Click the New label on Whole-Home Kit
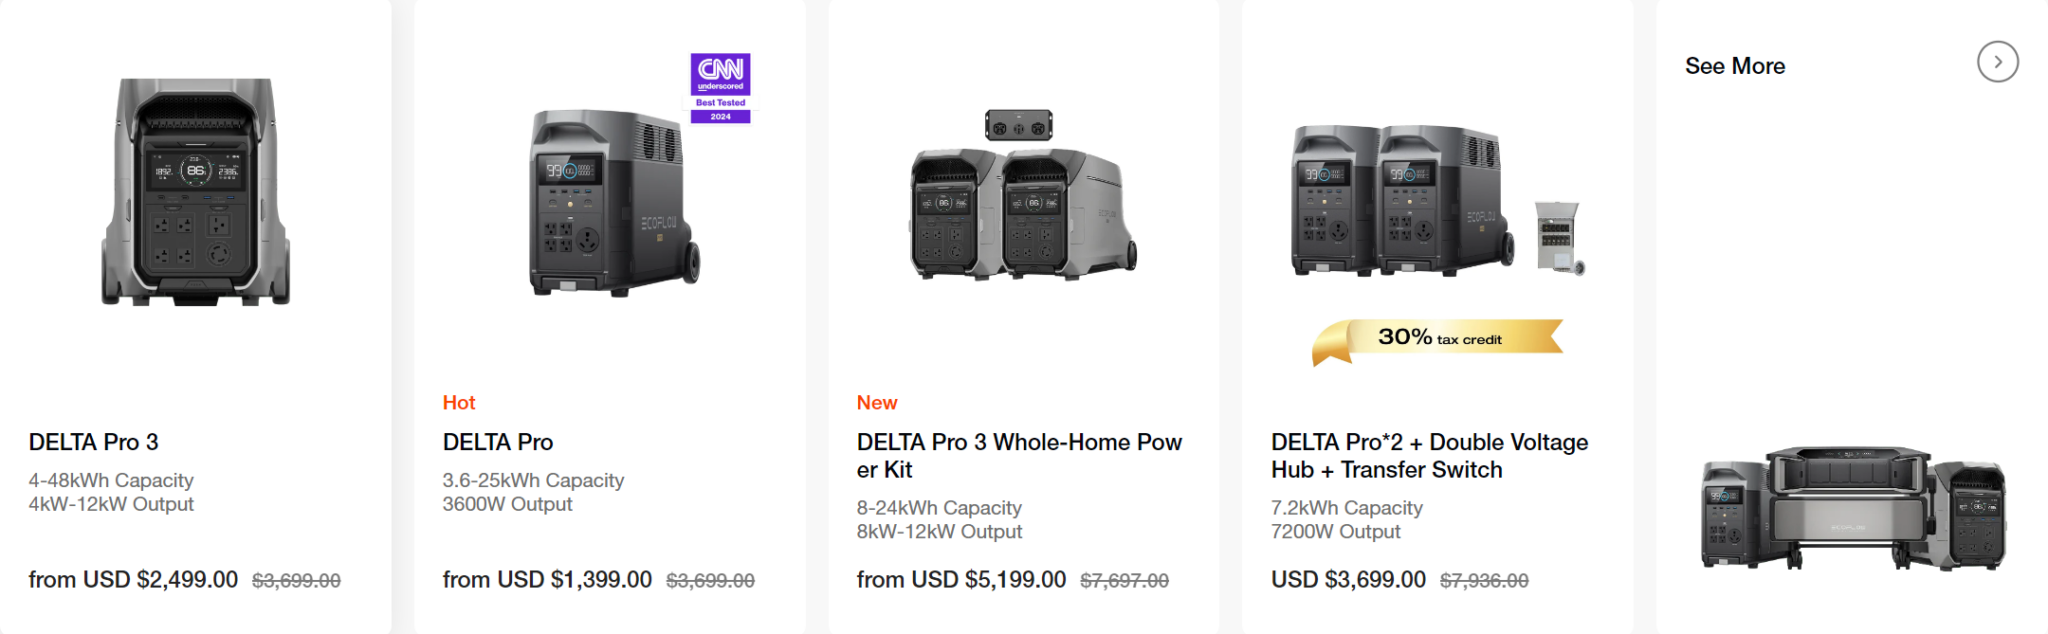 coord(877,403)
